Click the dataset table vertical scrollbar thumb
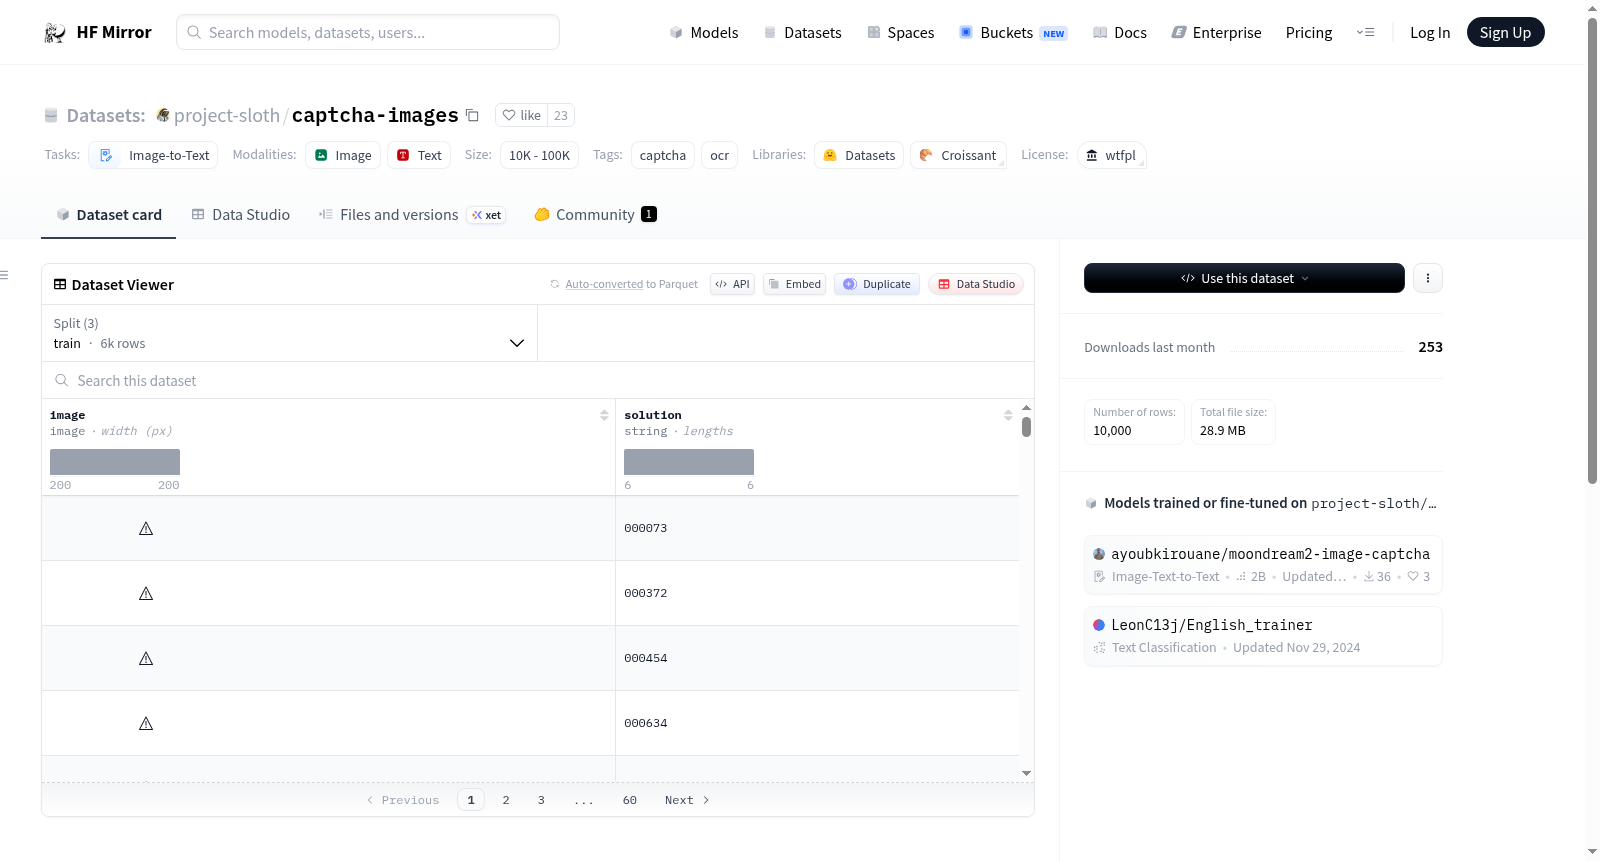This screenshot has width=1600, height=861. (x=1026, y=427)
